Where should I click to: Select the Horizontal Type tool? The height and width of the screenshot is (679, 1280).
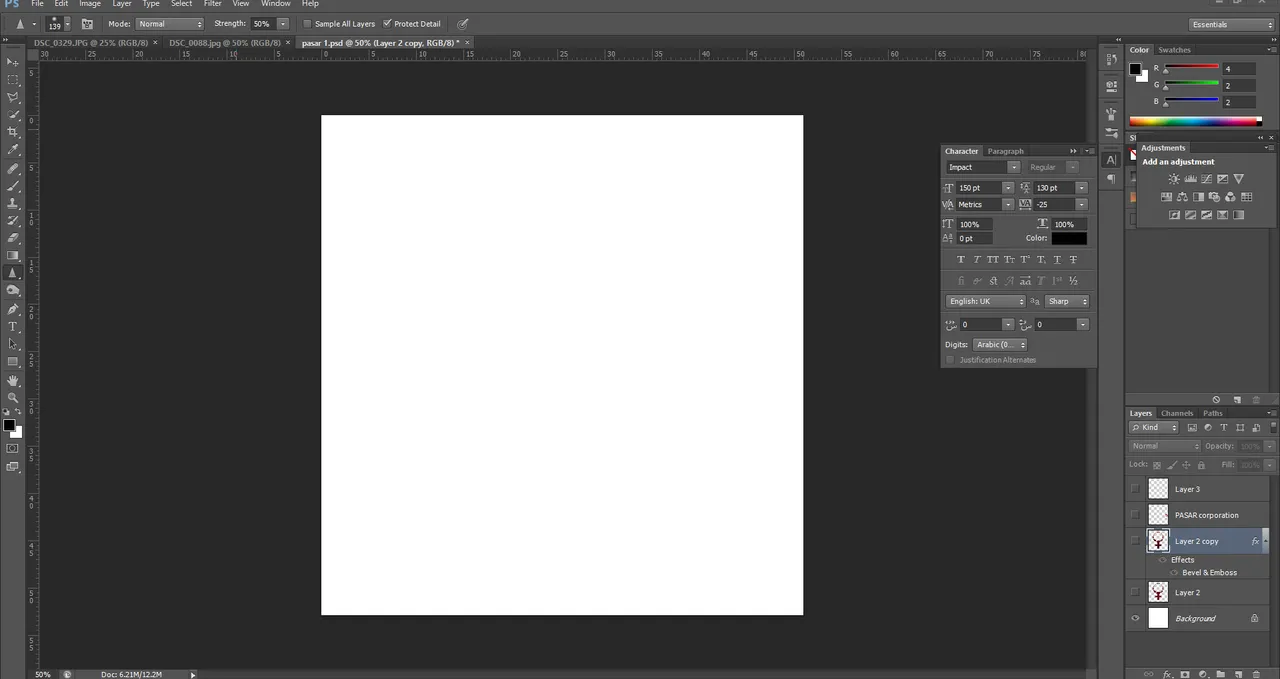(13, 327)
